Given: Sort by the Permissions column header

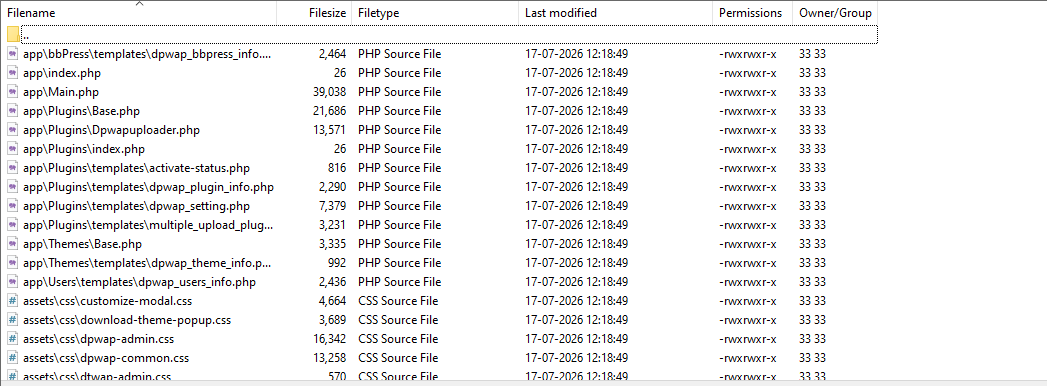Looking at the screenshot, I should [752, 13].
